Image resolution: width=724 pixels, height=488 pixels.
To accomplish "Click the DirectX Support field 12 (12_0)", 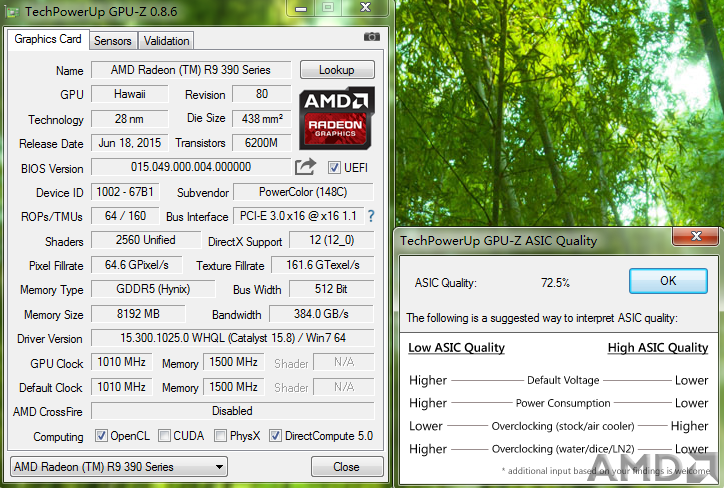I will [332, 240].
